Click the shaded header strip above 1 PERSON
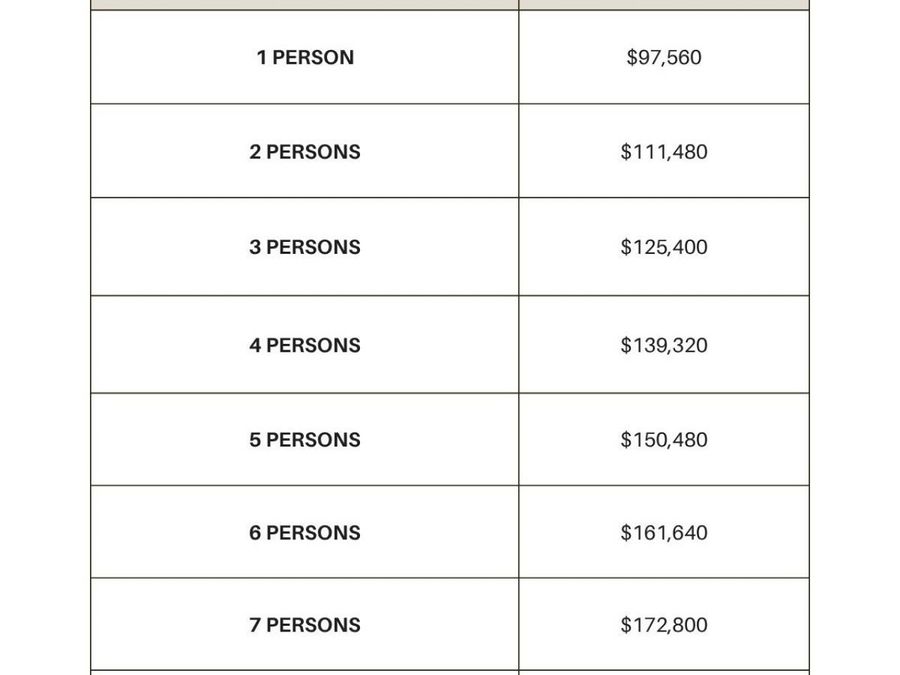Image resolution: width=900 pixels, height=675 pixels. 305,4
